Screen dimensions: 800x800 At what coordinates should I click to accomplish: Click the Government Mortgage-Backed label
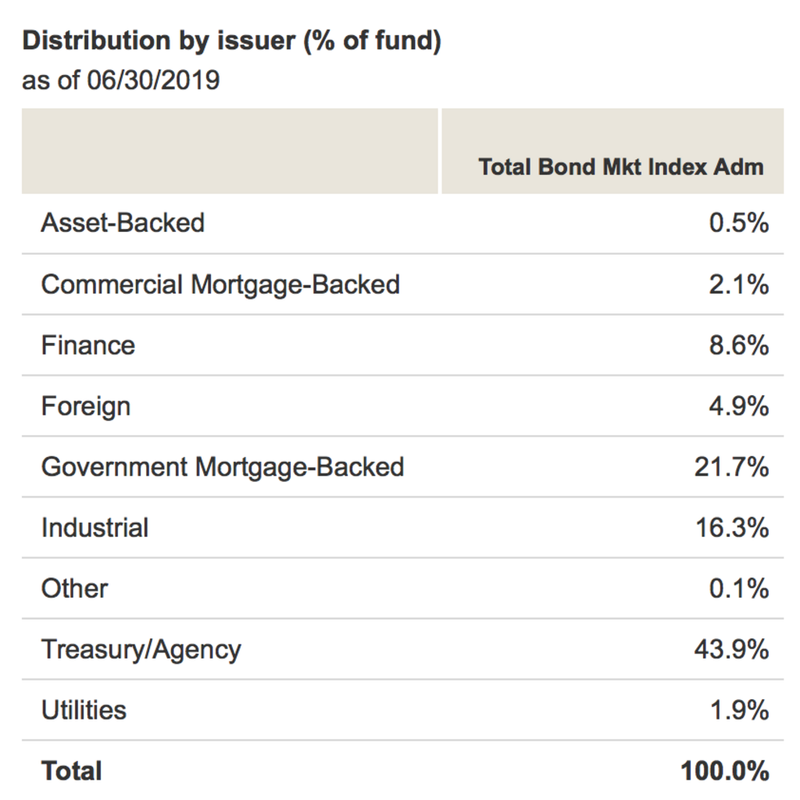coord(222,467)
